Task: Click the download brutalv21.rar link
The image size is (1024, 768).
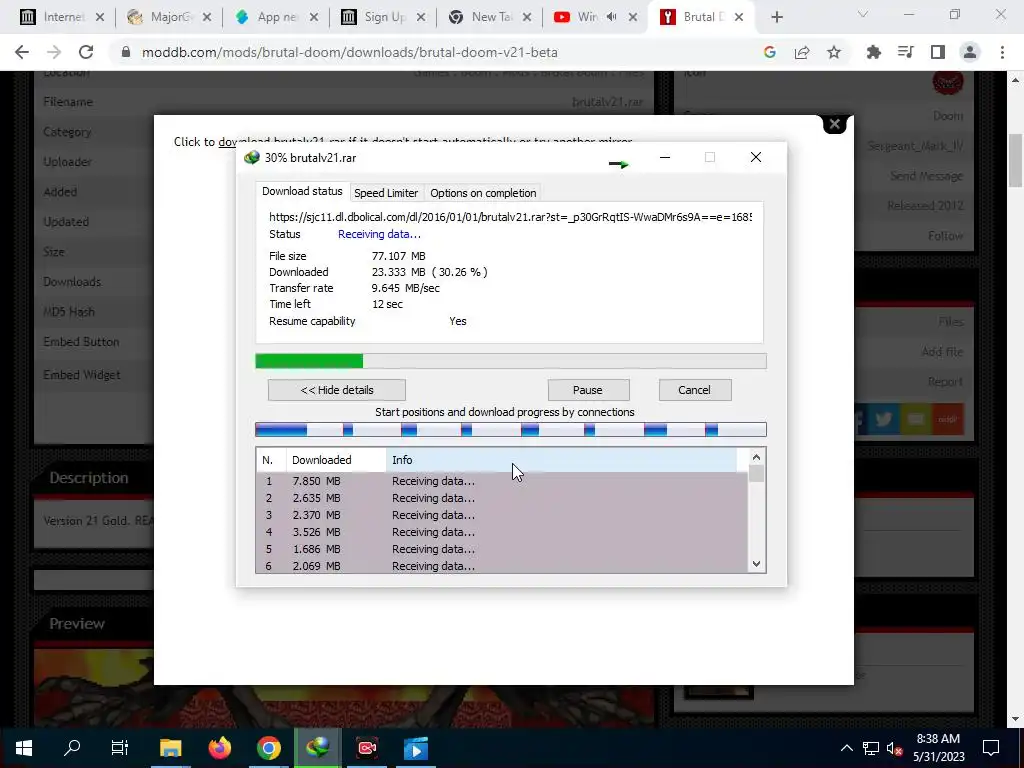Action: [x=281, y=141]
